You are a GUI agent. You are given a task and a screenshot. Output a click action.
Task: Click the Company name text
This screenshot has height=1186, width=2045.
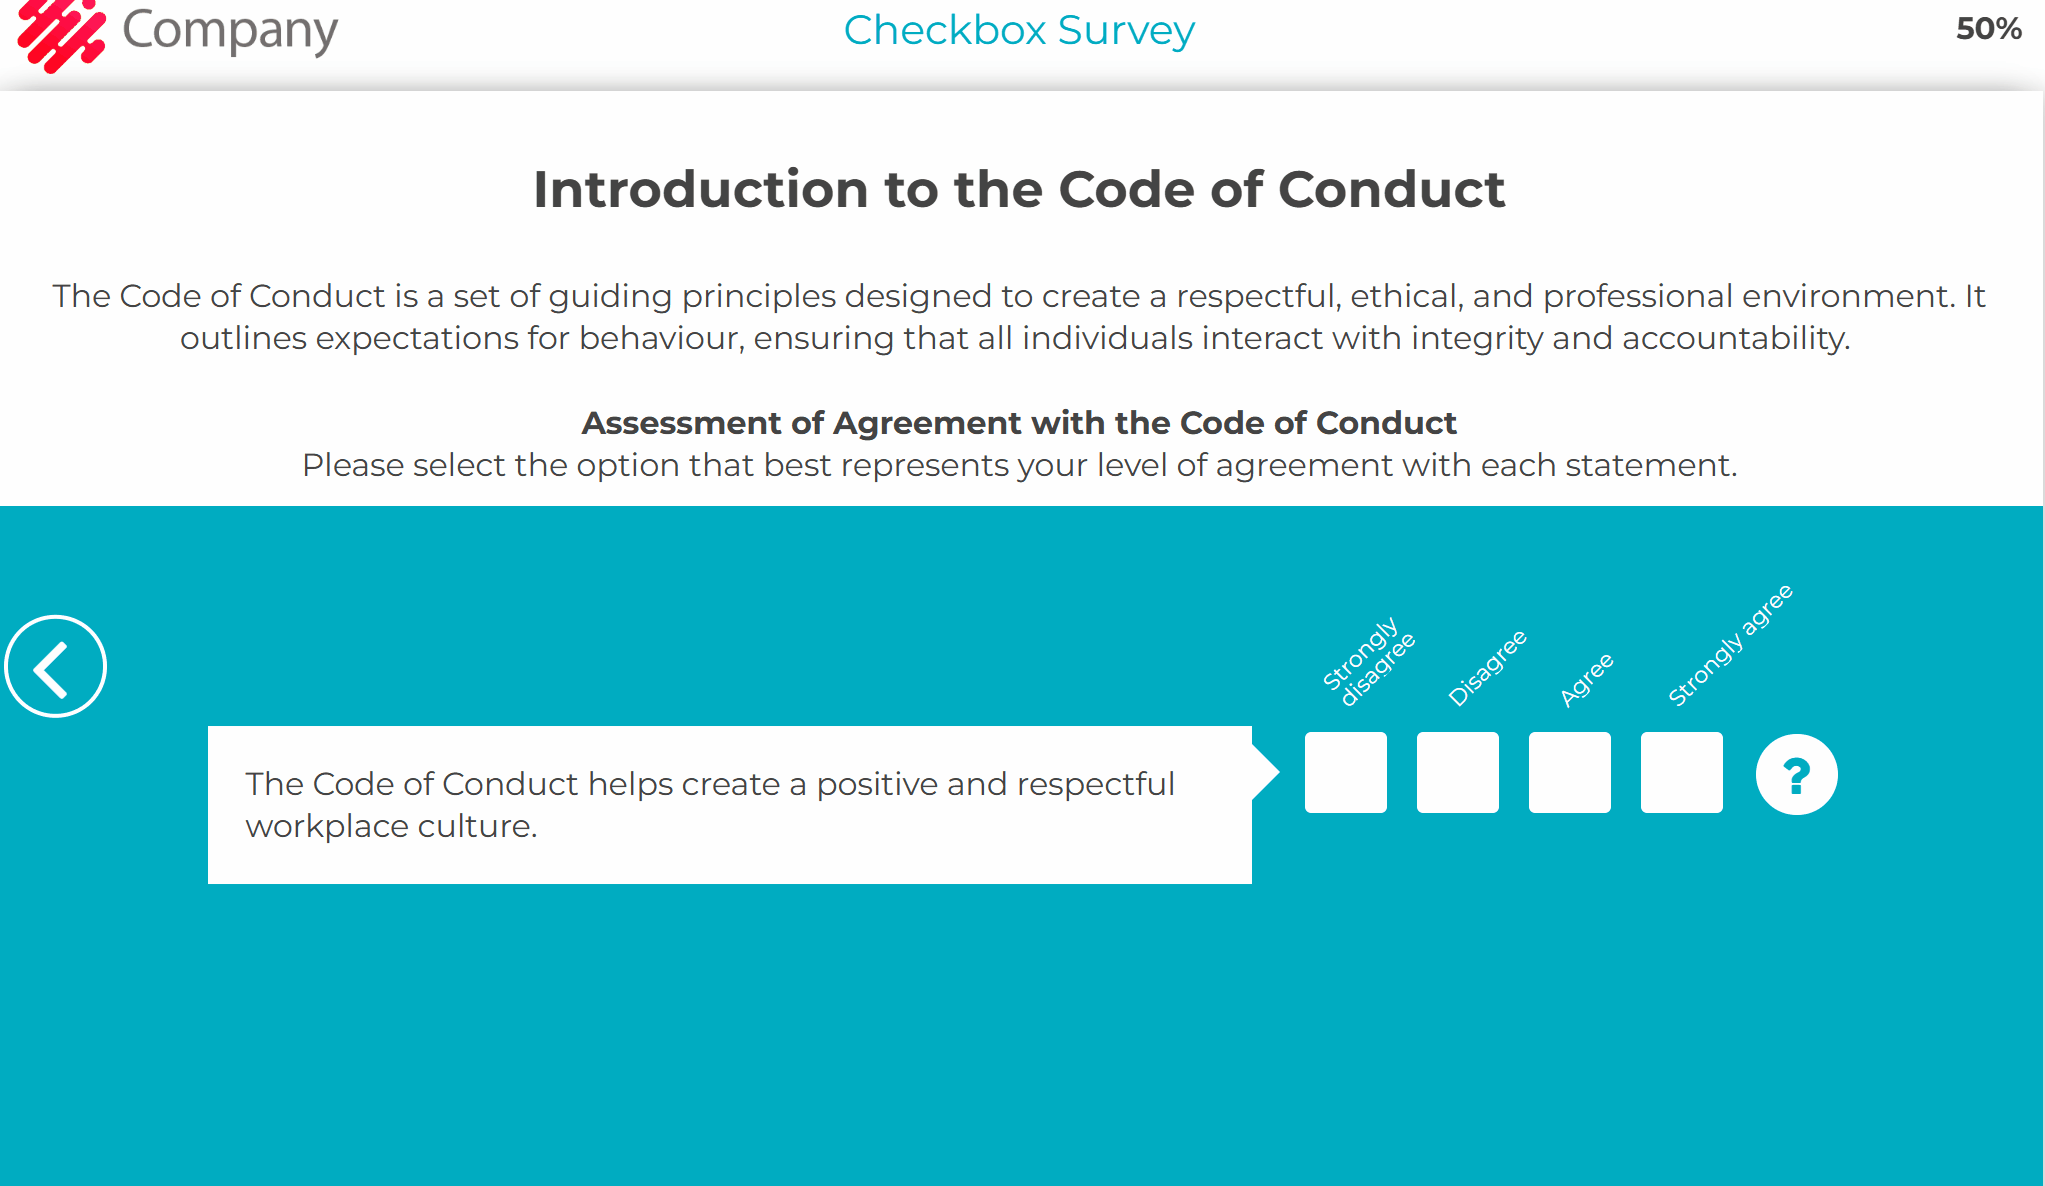pyautogui.click(x=230, y=32)
